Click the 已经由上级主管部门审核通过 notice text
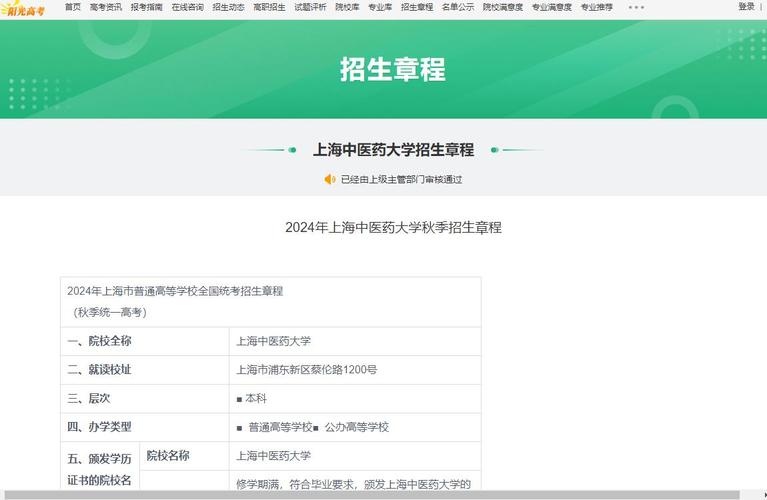Image resolution: width=767 pixels, height=500 pixels. [x=401, y=180]
